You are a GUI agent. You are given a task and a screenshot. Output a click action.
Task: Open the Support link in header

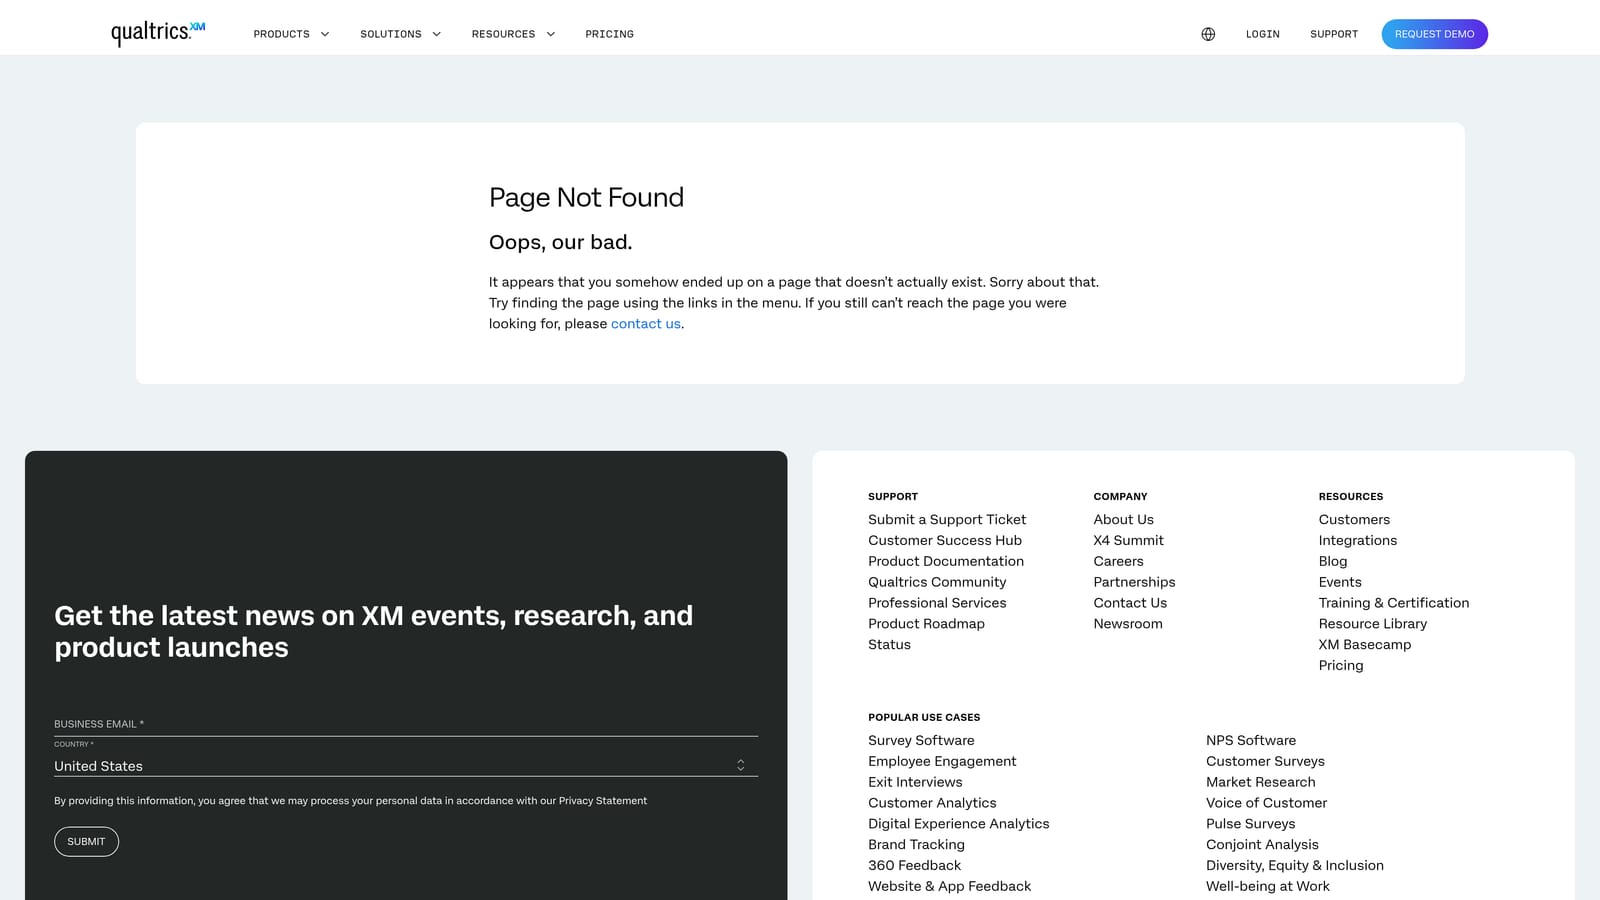[x=1334, y=34]
